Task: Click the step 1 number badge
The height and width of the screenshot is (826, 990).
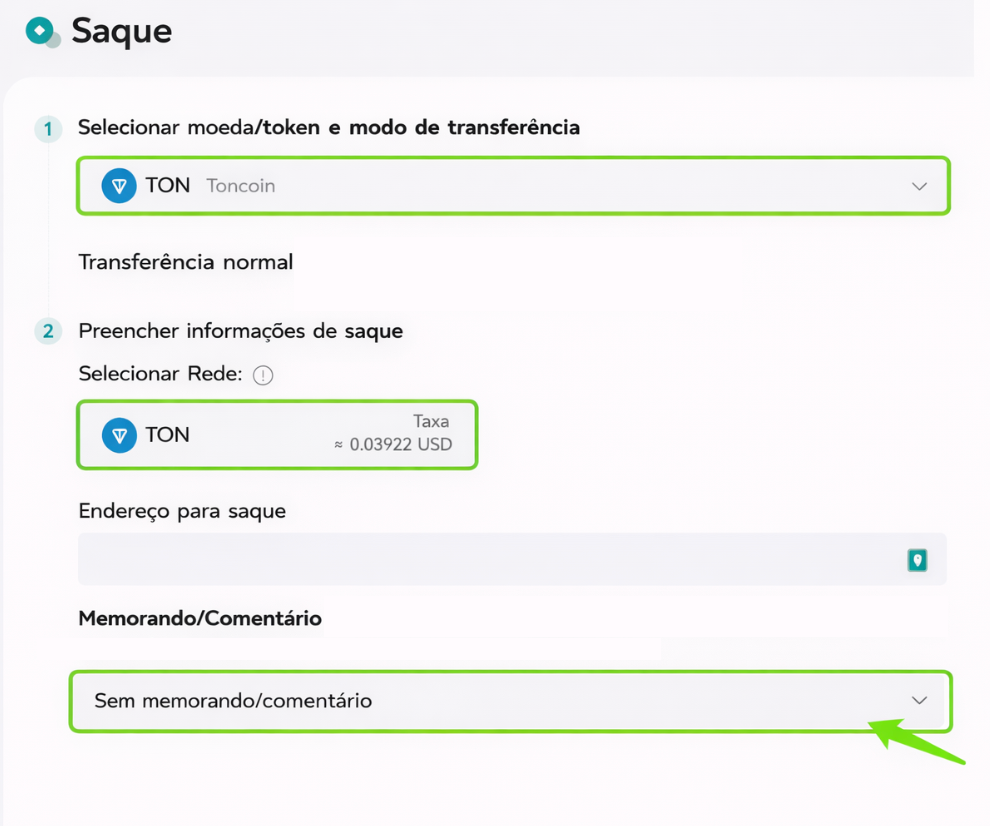Action: 48,129
